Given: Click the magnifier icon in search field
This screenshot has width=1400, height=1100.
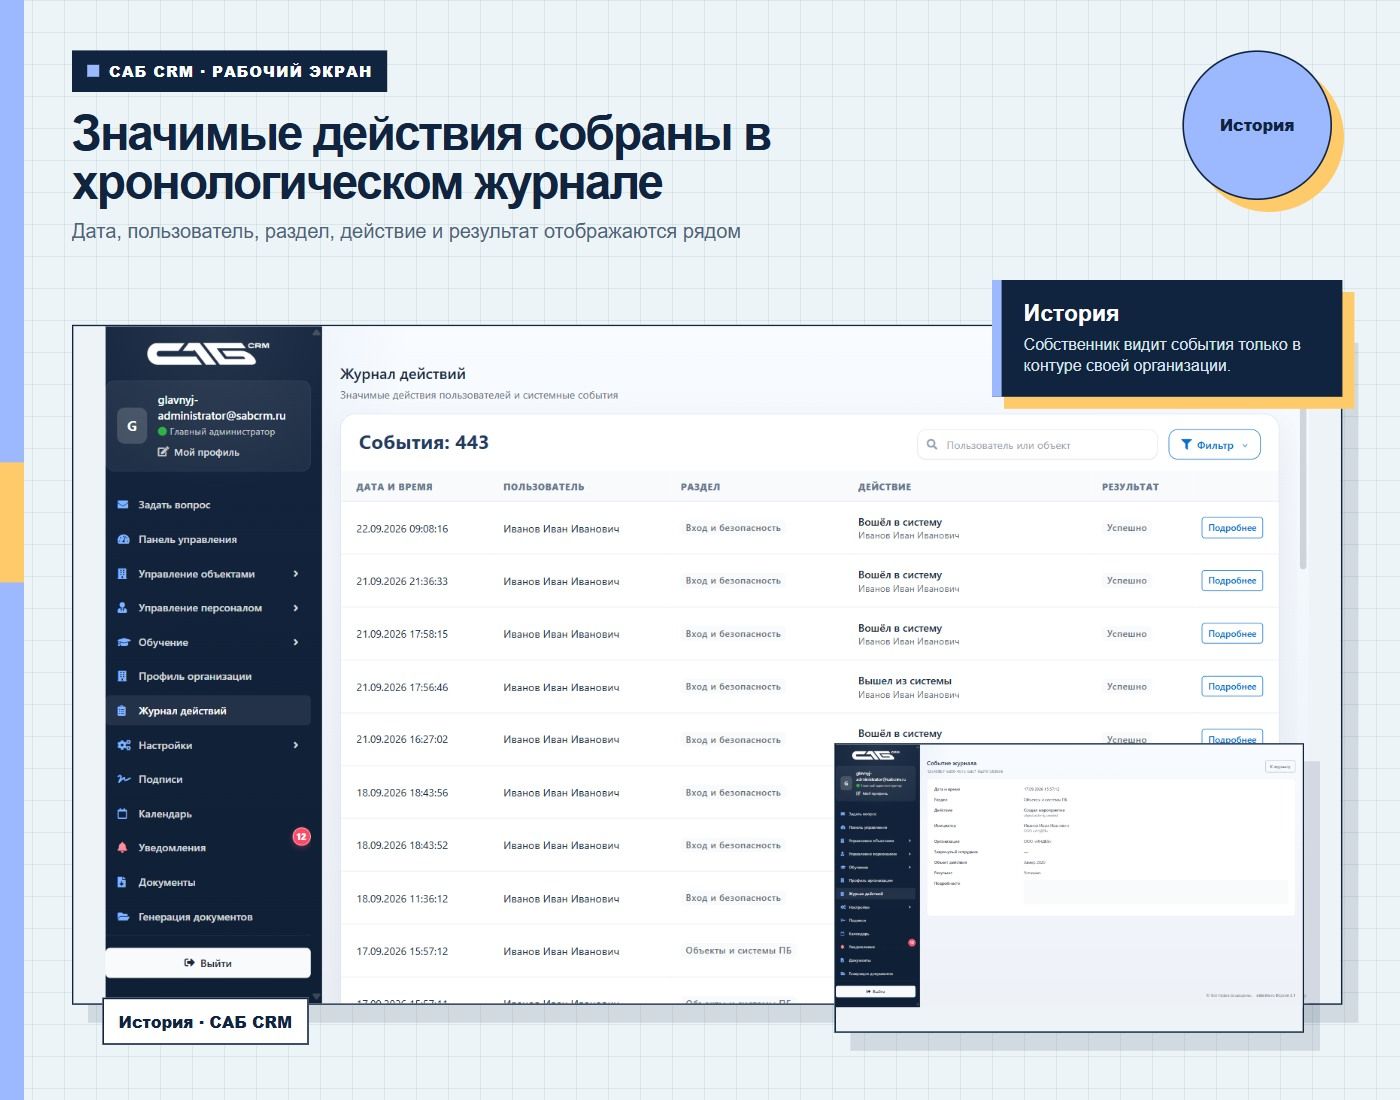Looking at the screenshot, I should click(x=932, y=445).
